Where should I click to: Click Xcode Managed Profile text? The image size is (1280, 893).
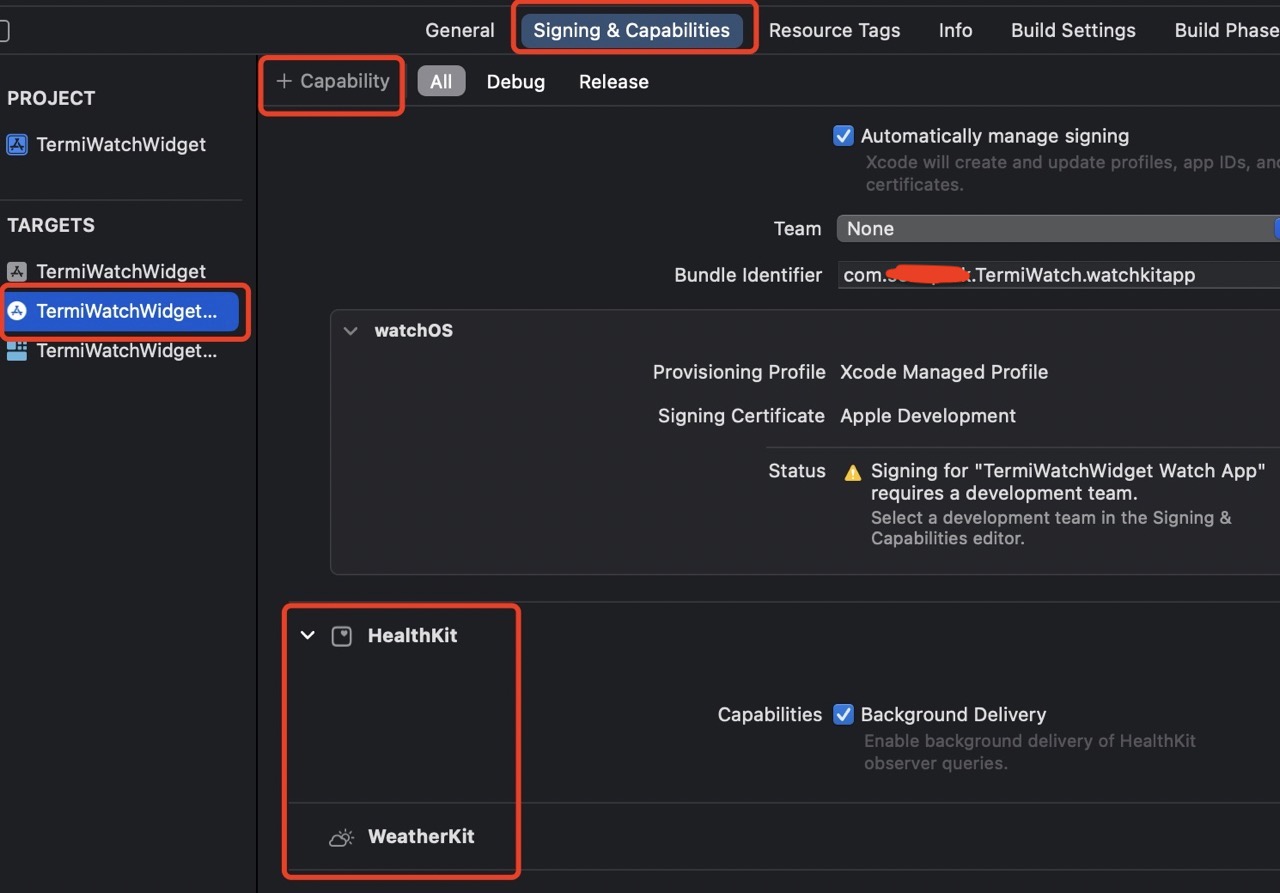(x=944, y=372)
